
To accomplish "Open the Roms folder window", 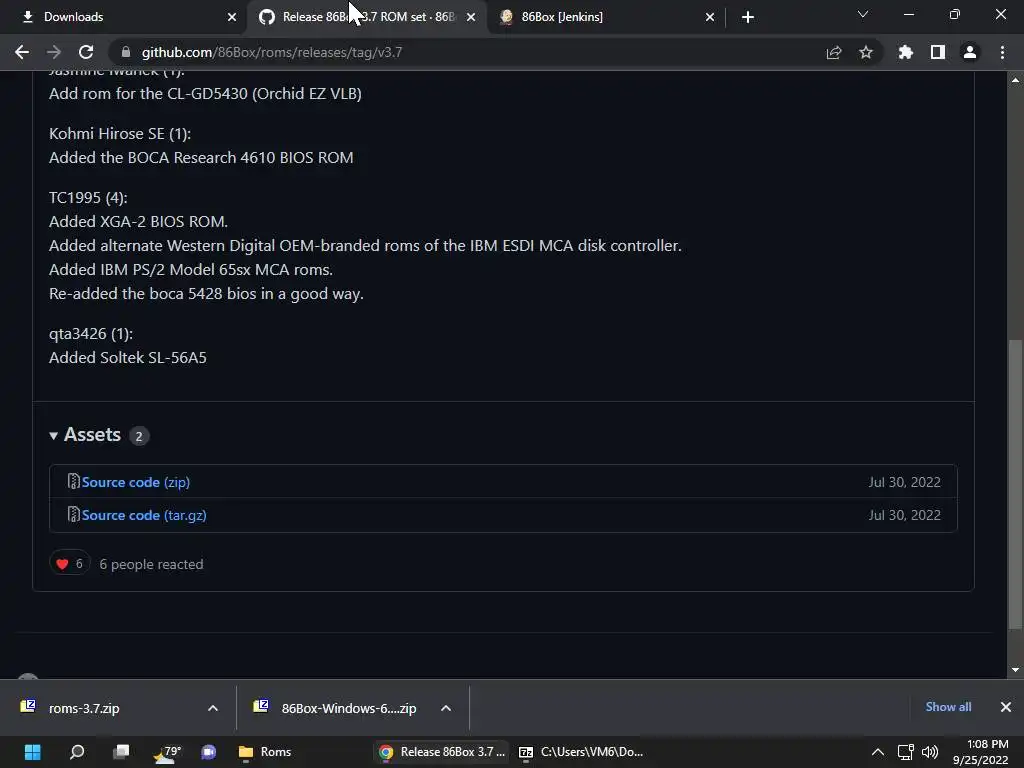I will (264, 752).
